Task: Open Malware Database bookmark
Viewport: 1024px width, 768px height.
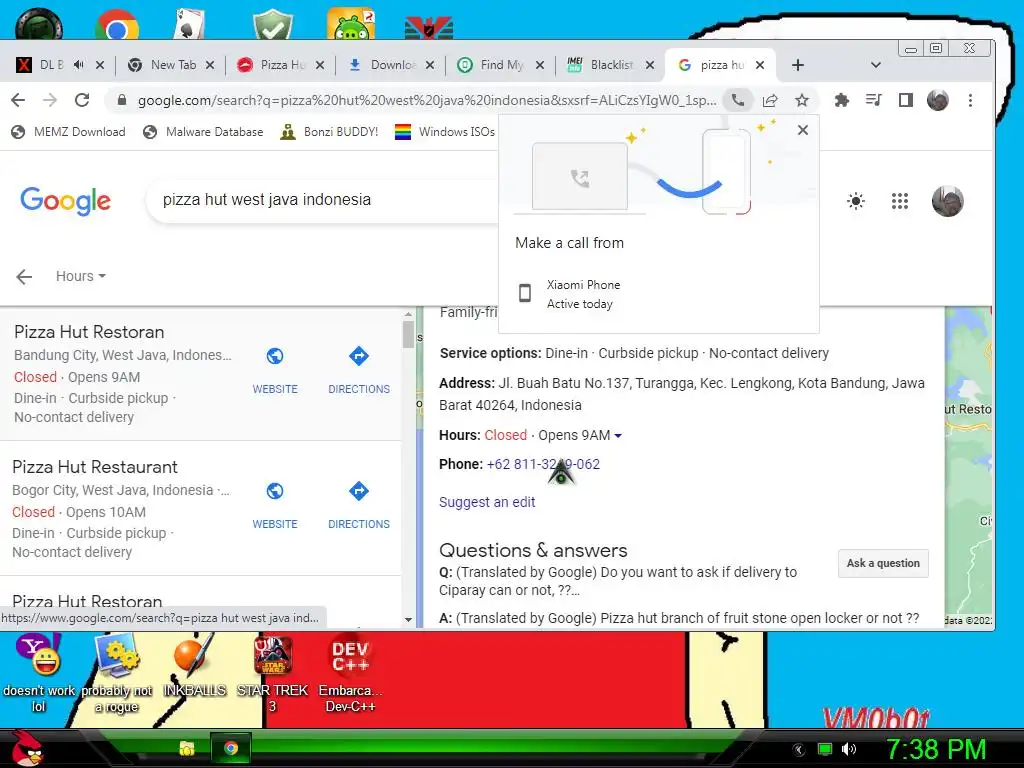Action: (x=203, y=132)
